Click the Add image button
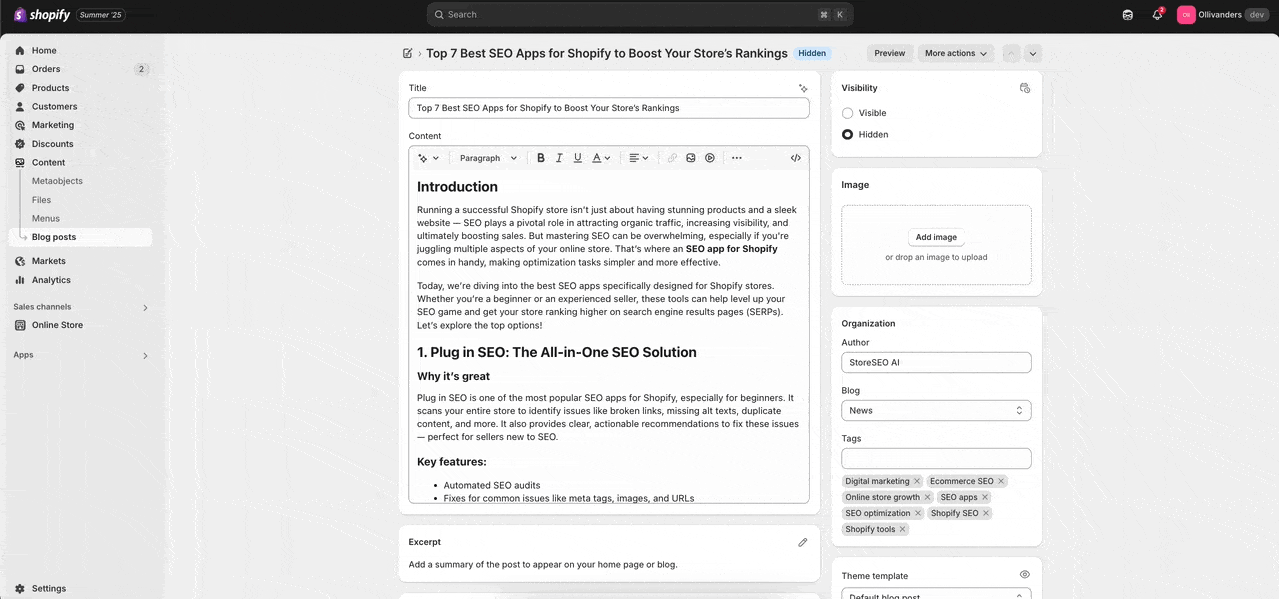The width and height of the screenshot is (1279, 599). [x=936, y=237]
